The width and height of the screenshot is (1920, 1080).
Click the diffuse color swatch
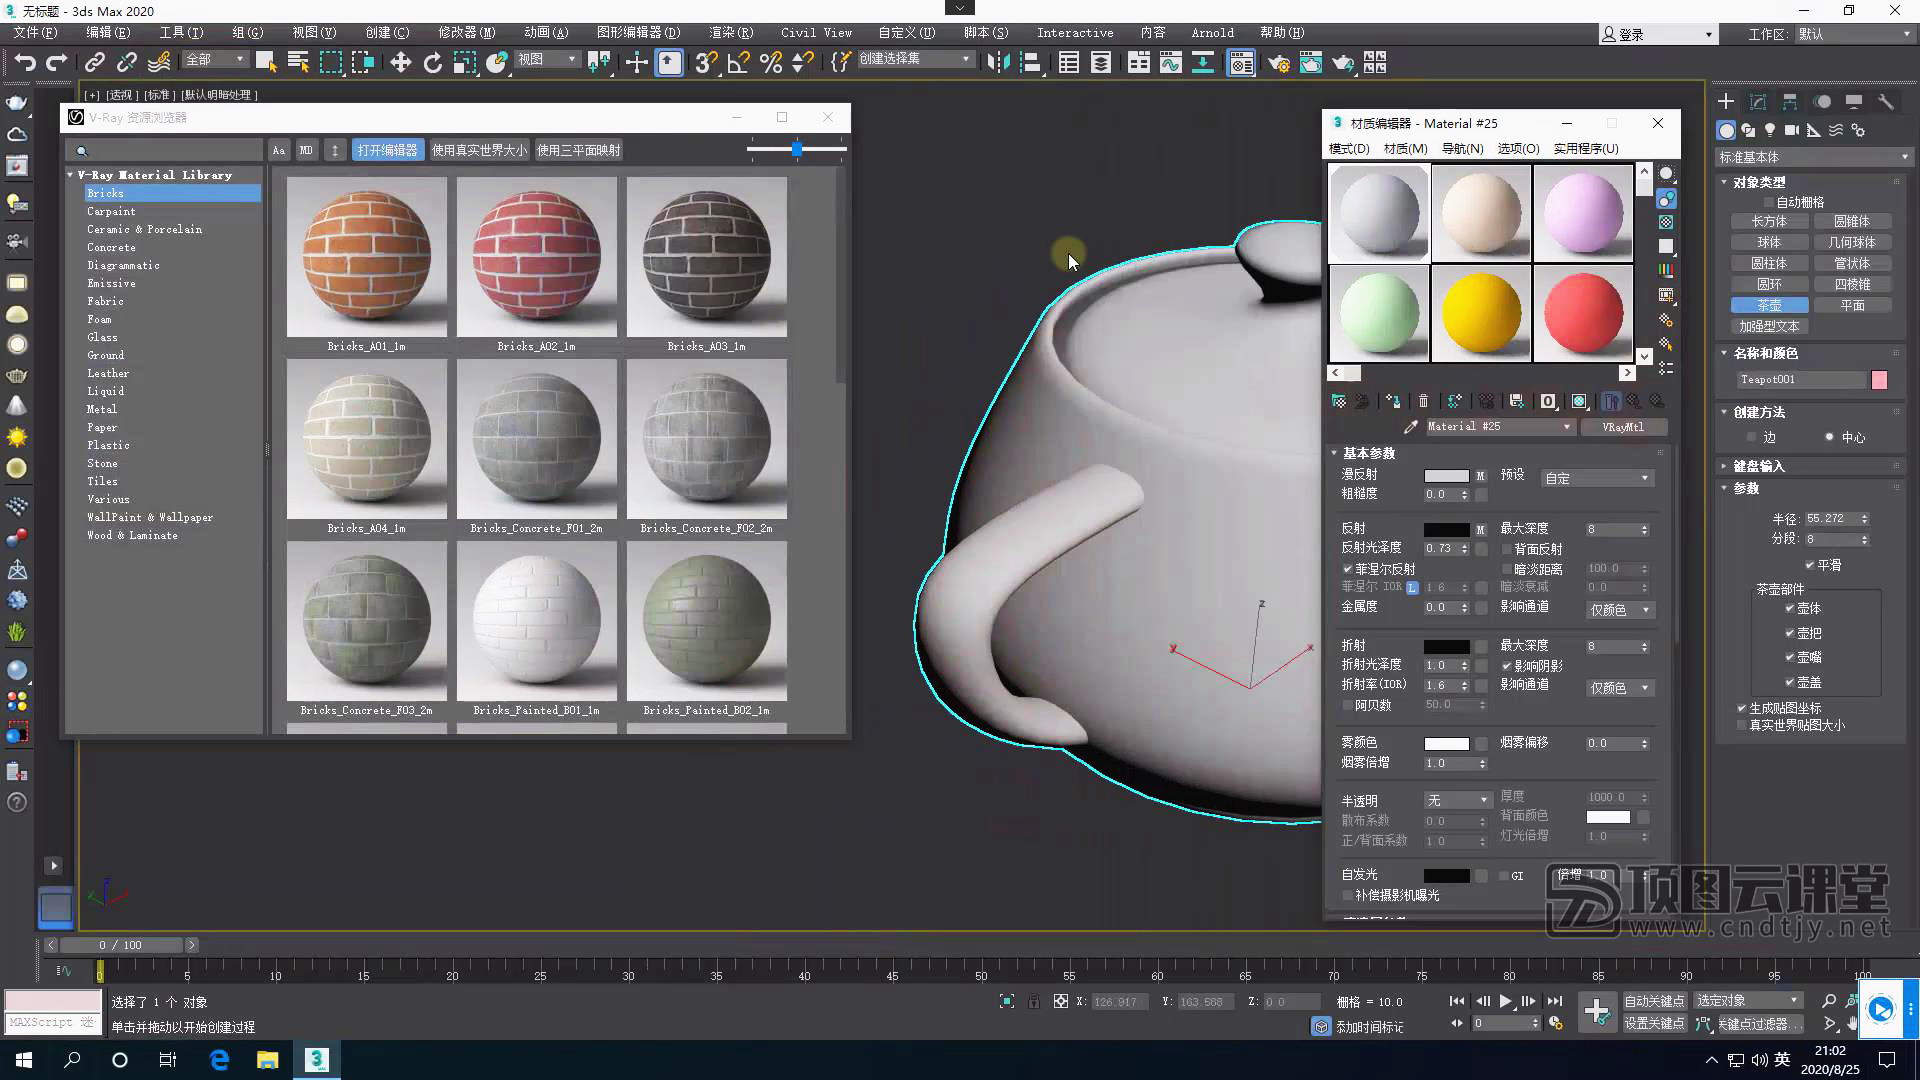coord(1446,475)
